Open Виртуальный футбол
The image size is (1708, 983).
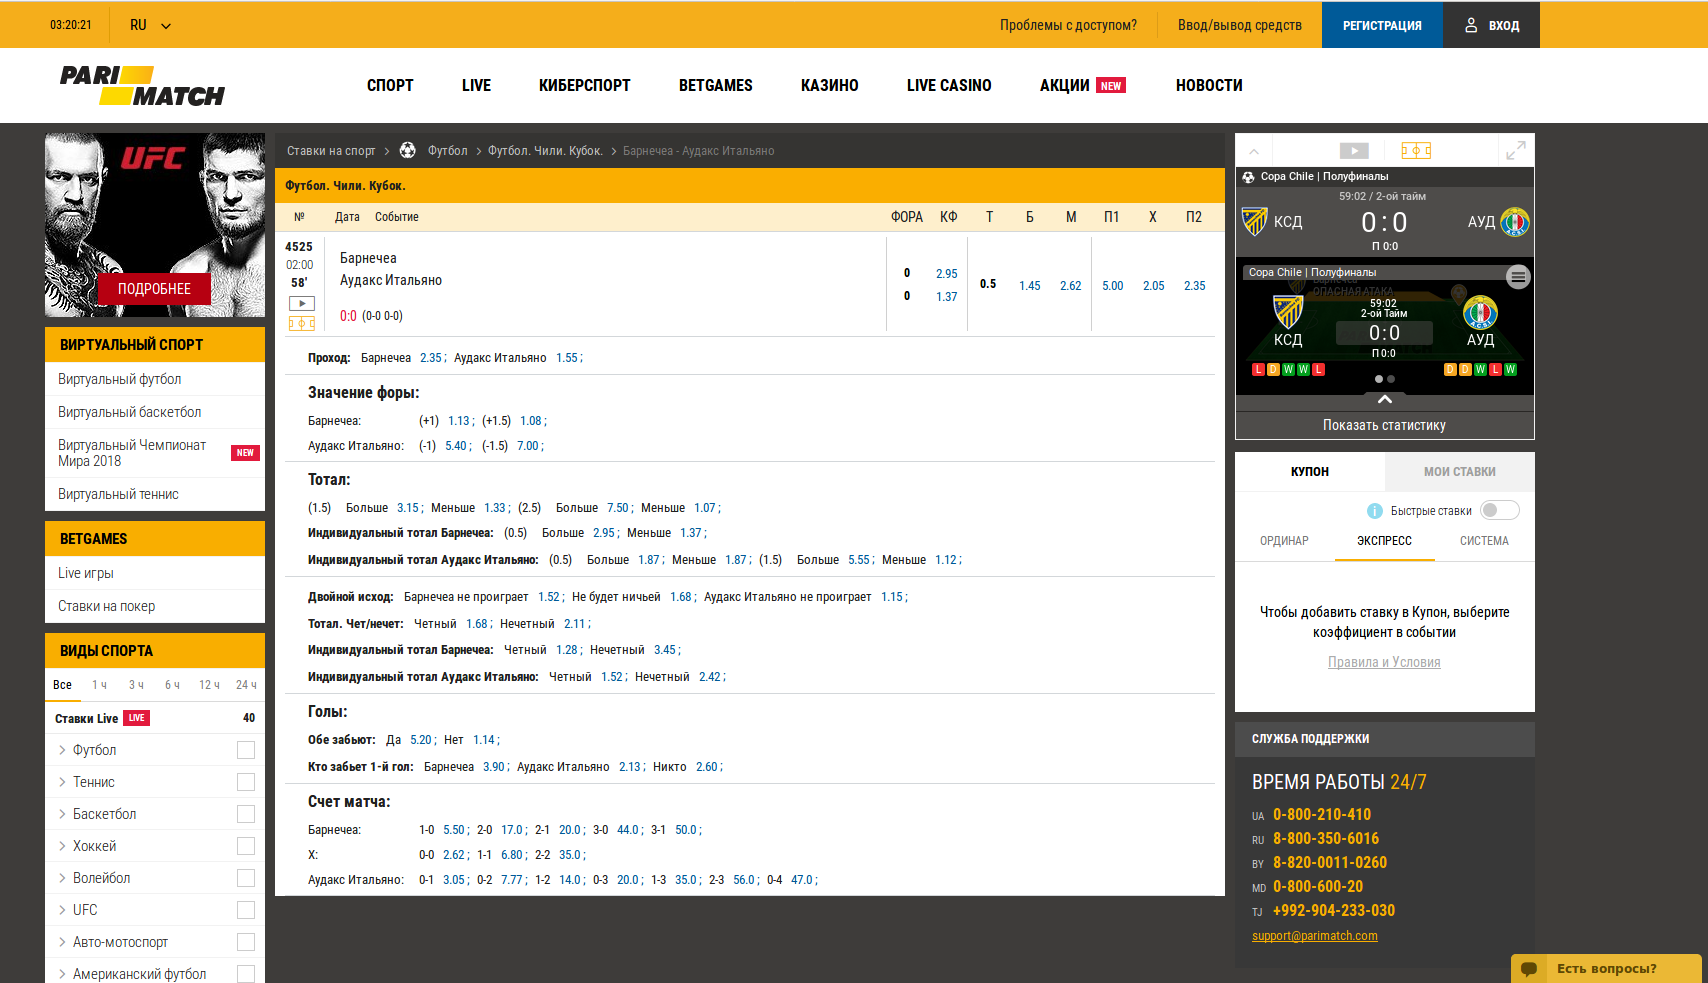click(x=120, y=379)
